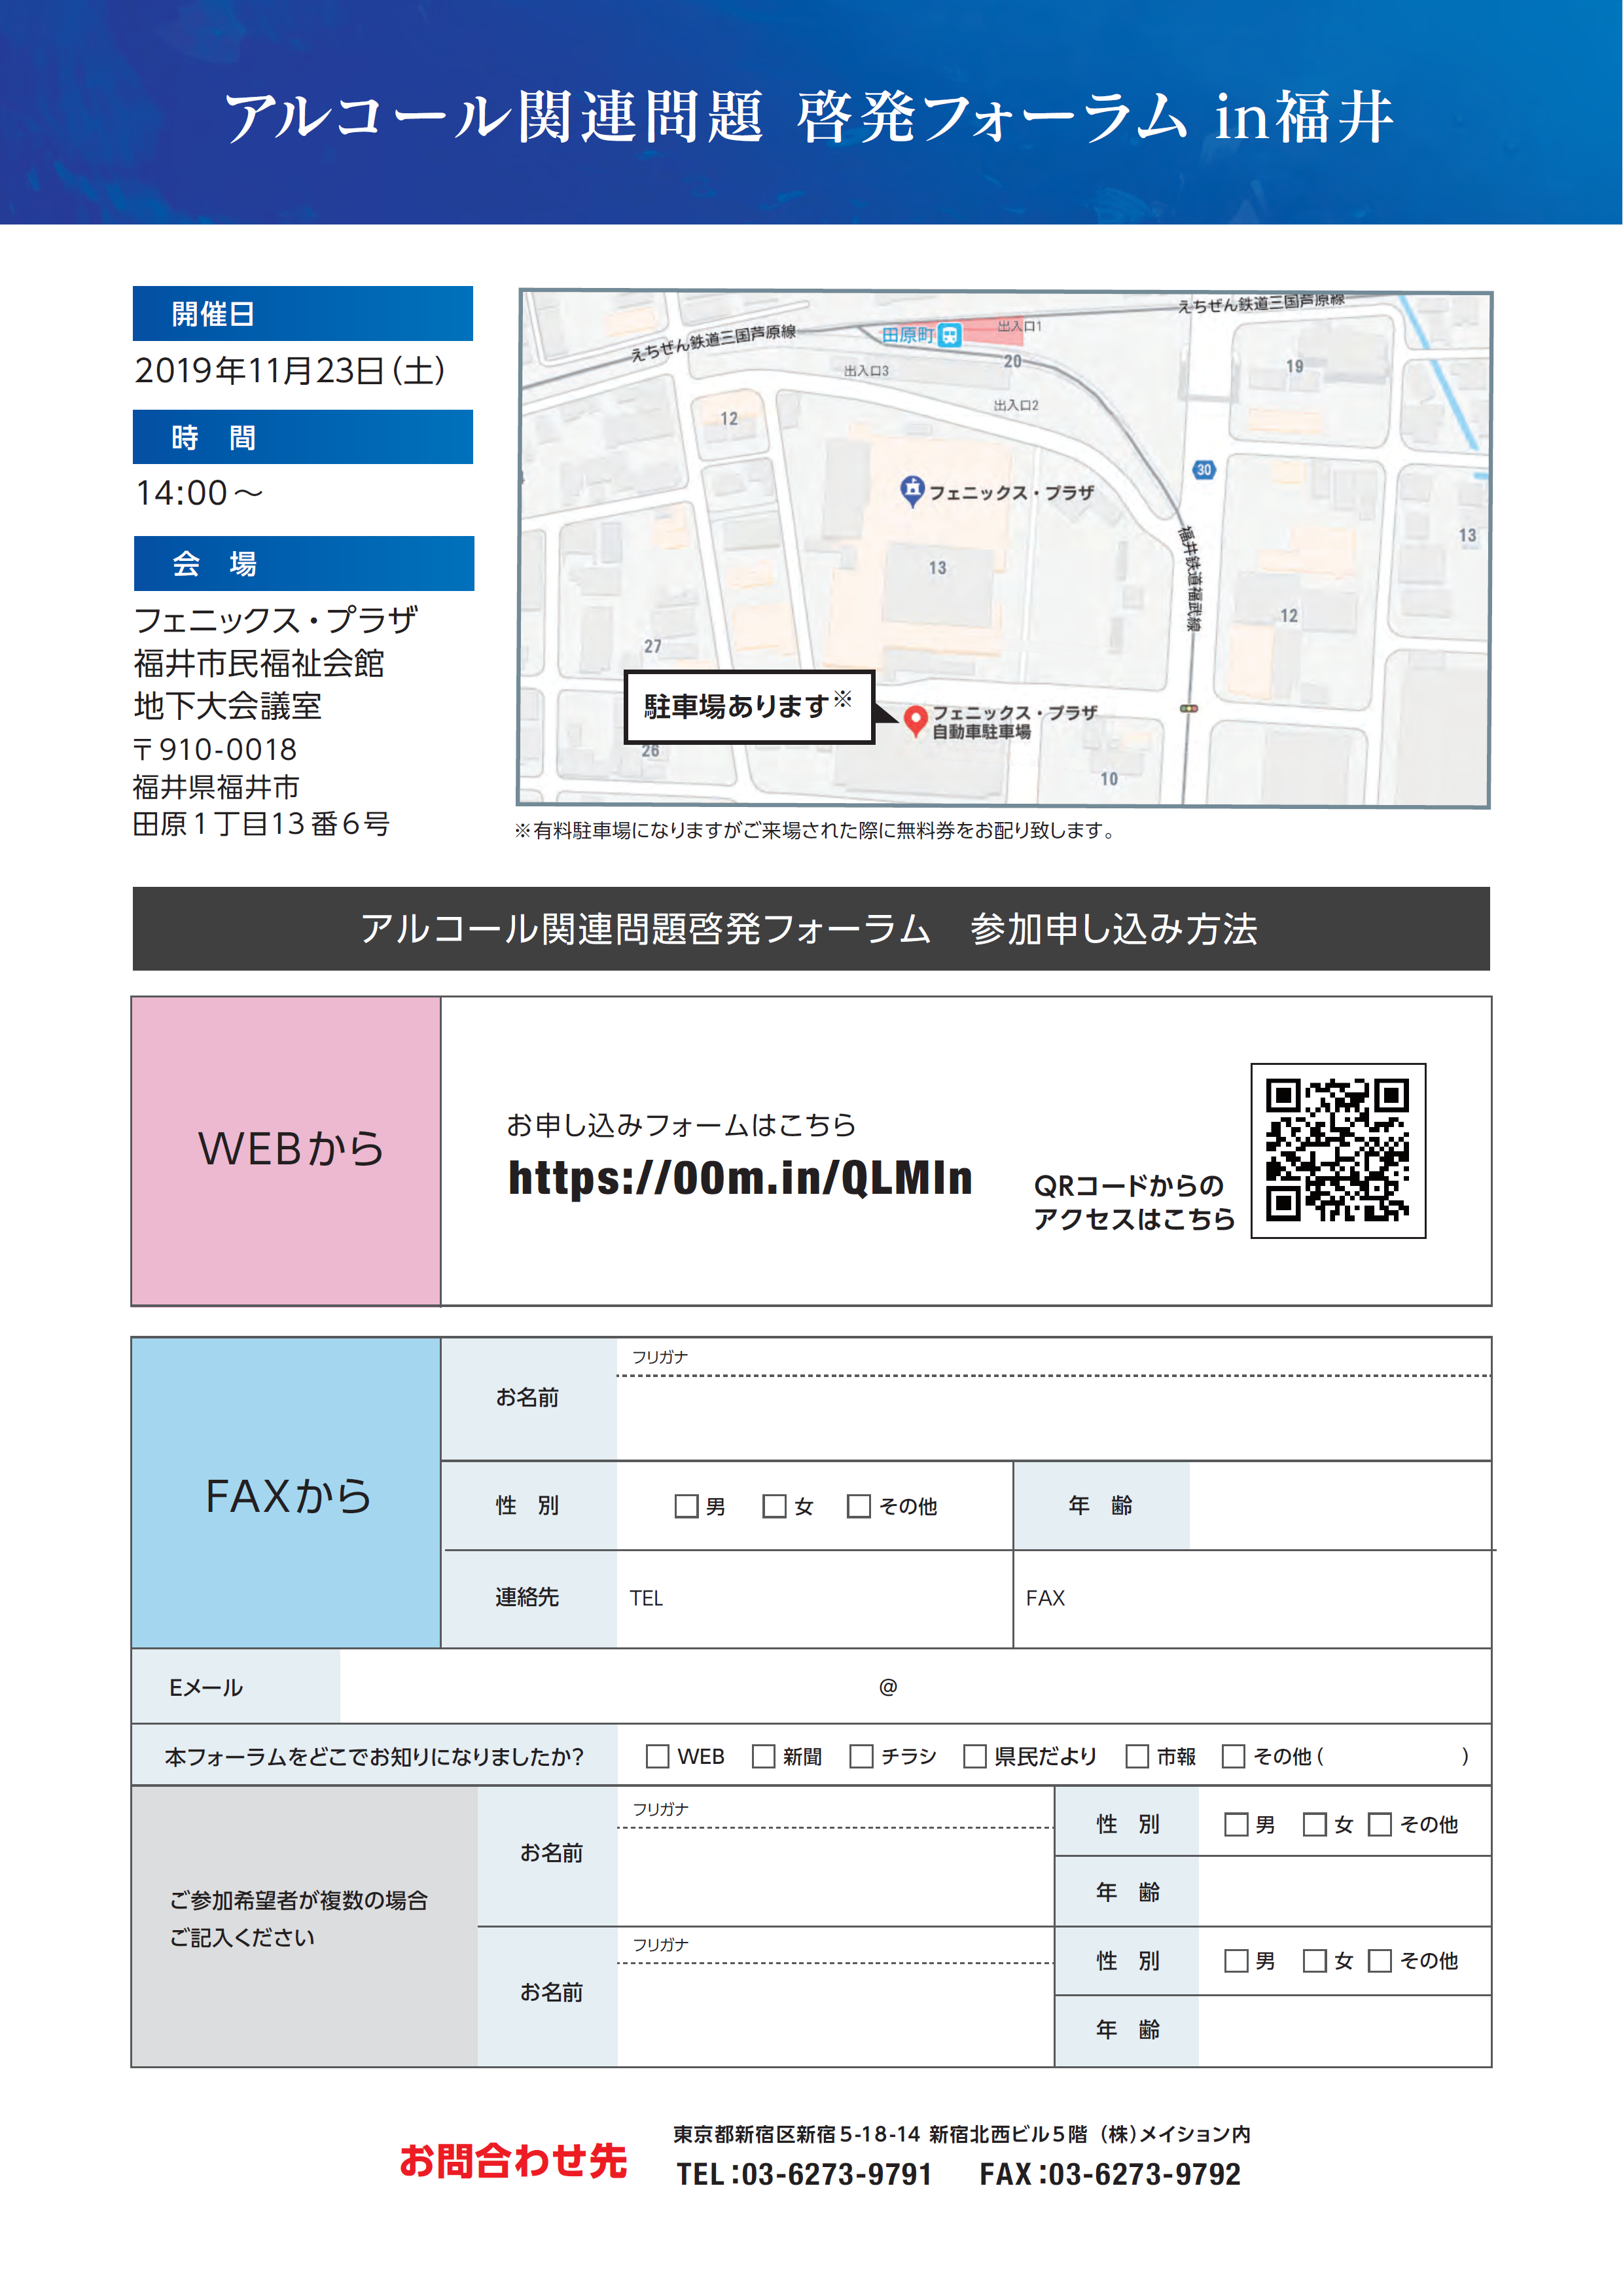1623x2296 pixels.
Task: Click the light blue FAXから panel
Action: coord(287,1493)
